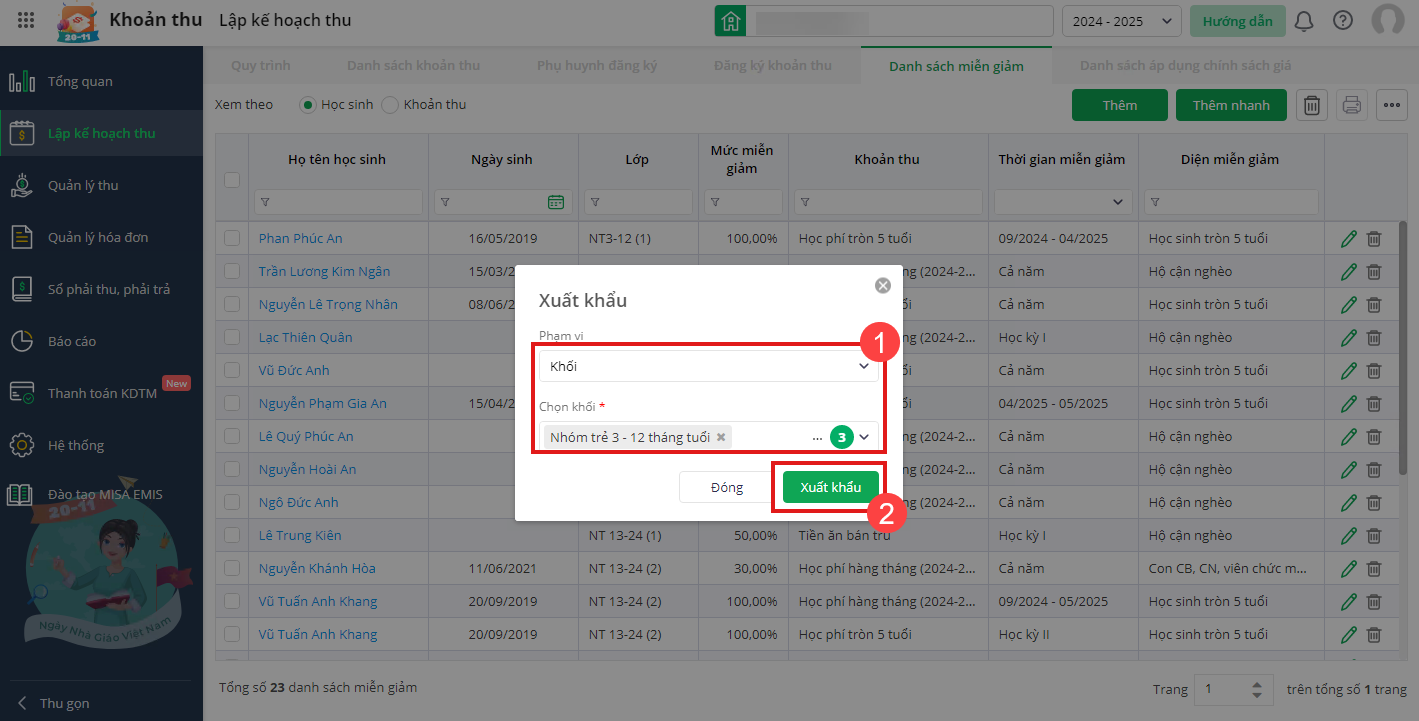Edit the Nguyễn Khánh Hòa row
This screenshot has width=1419, height=721.
(x=1349, y=569)
